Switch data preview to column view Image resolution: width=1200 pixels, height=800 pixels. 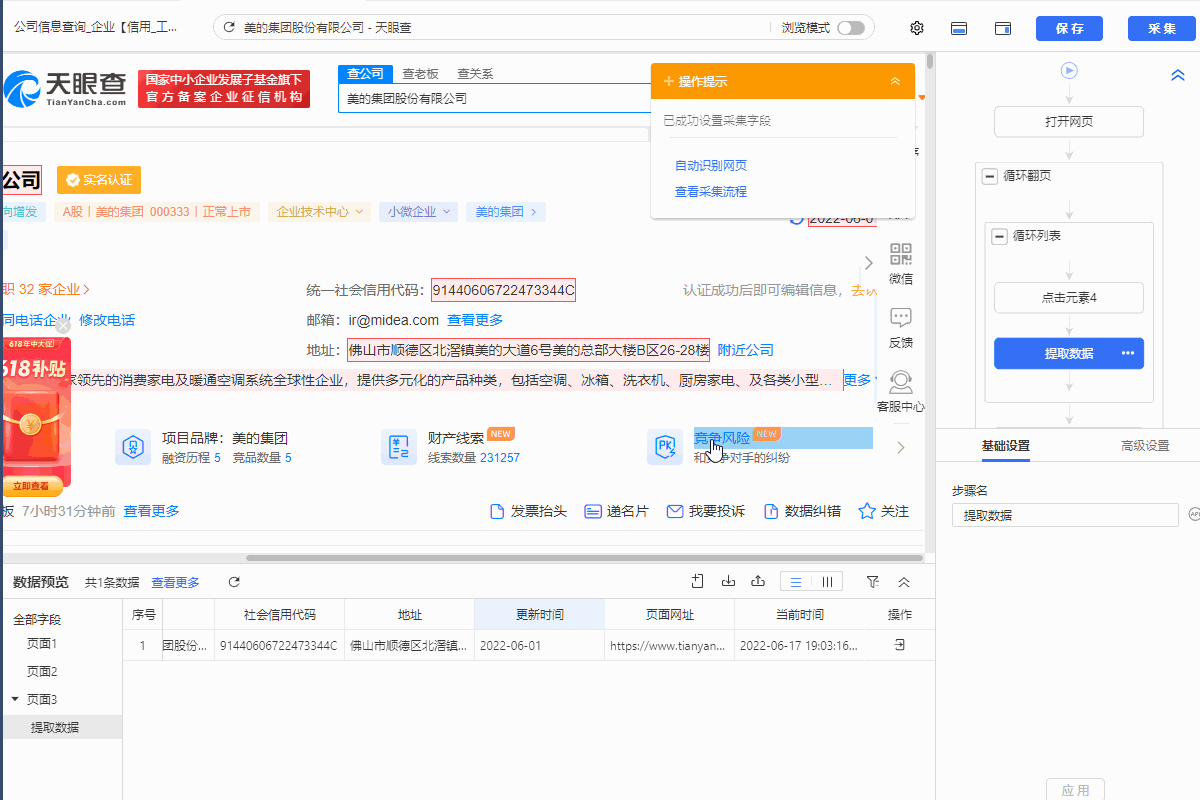click(x=827, y=582)
